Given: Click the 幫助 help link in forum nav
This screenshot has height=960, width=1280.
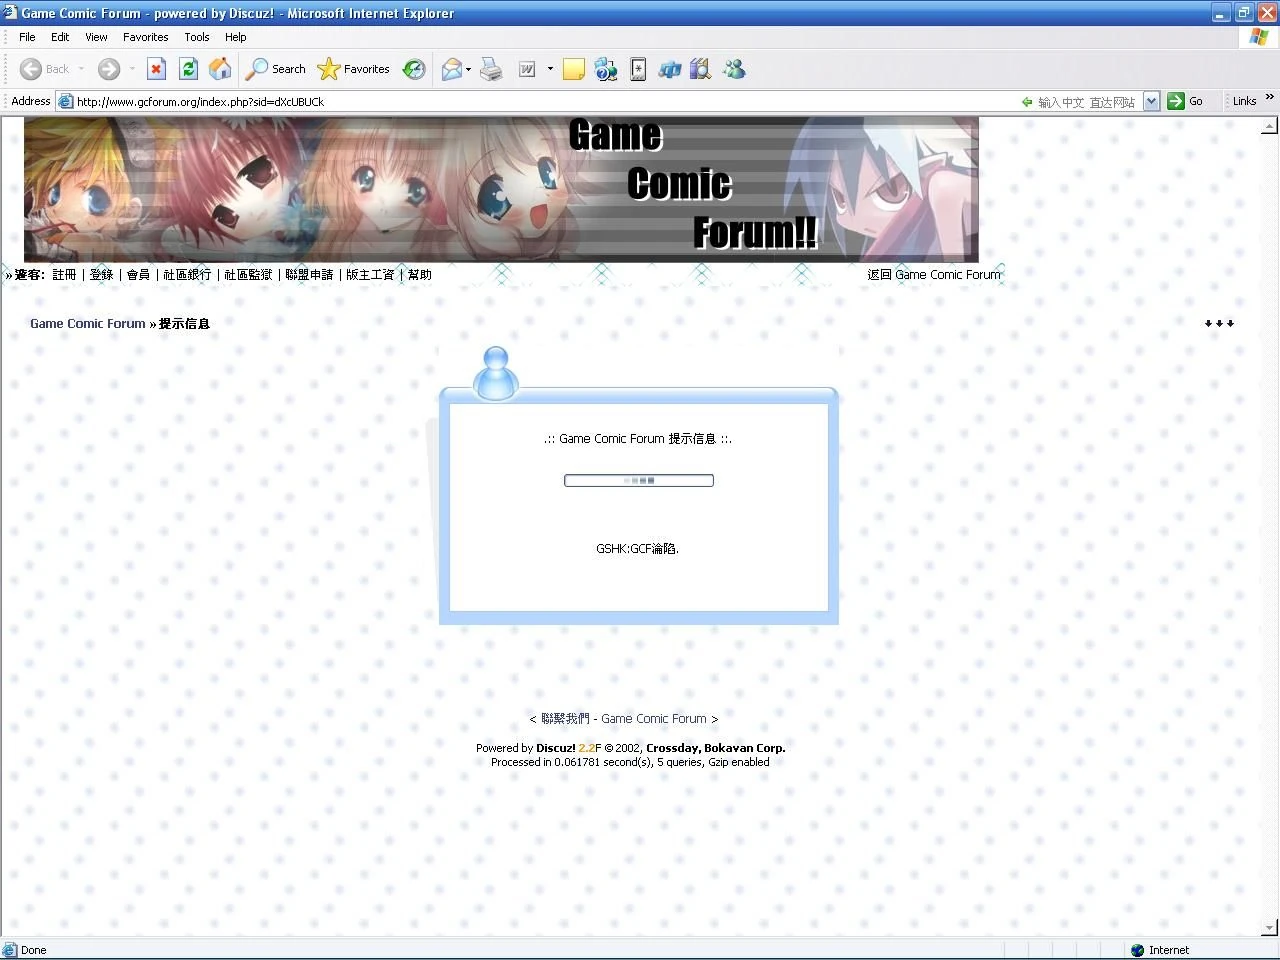Looking at the screenshot, I should coord(420,274).
